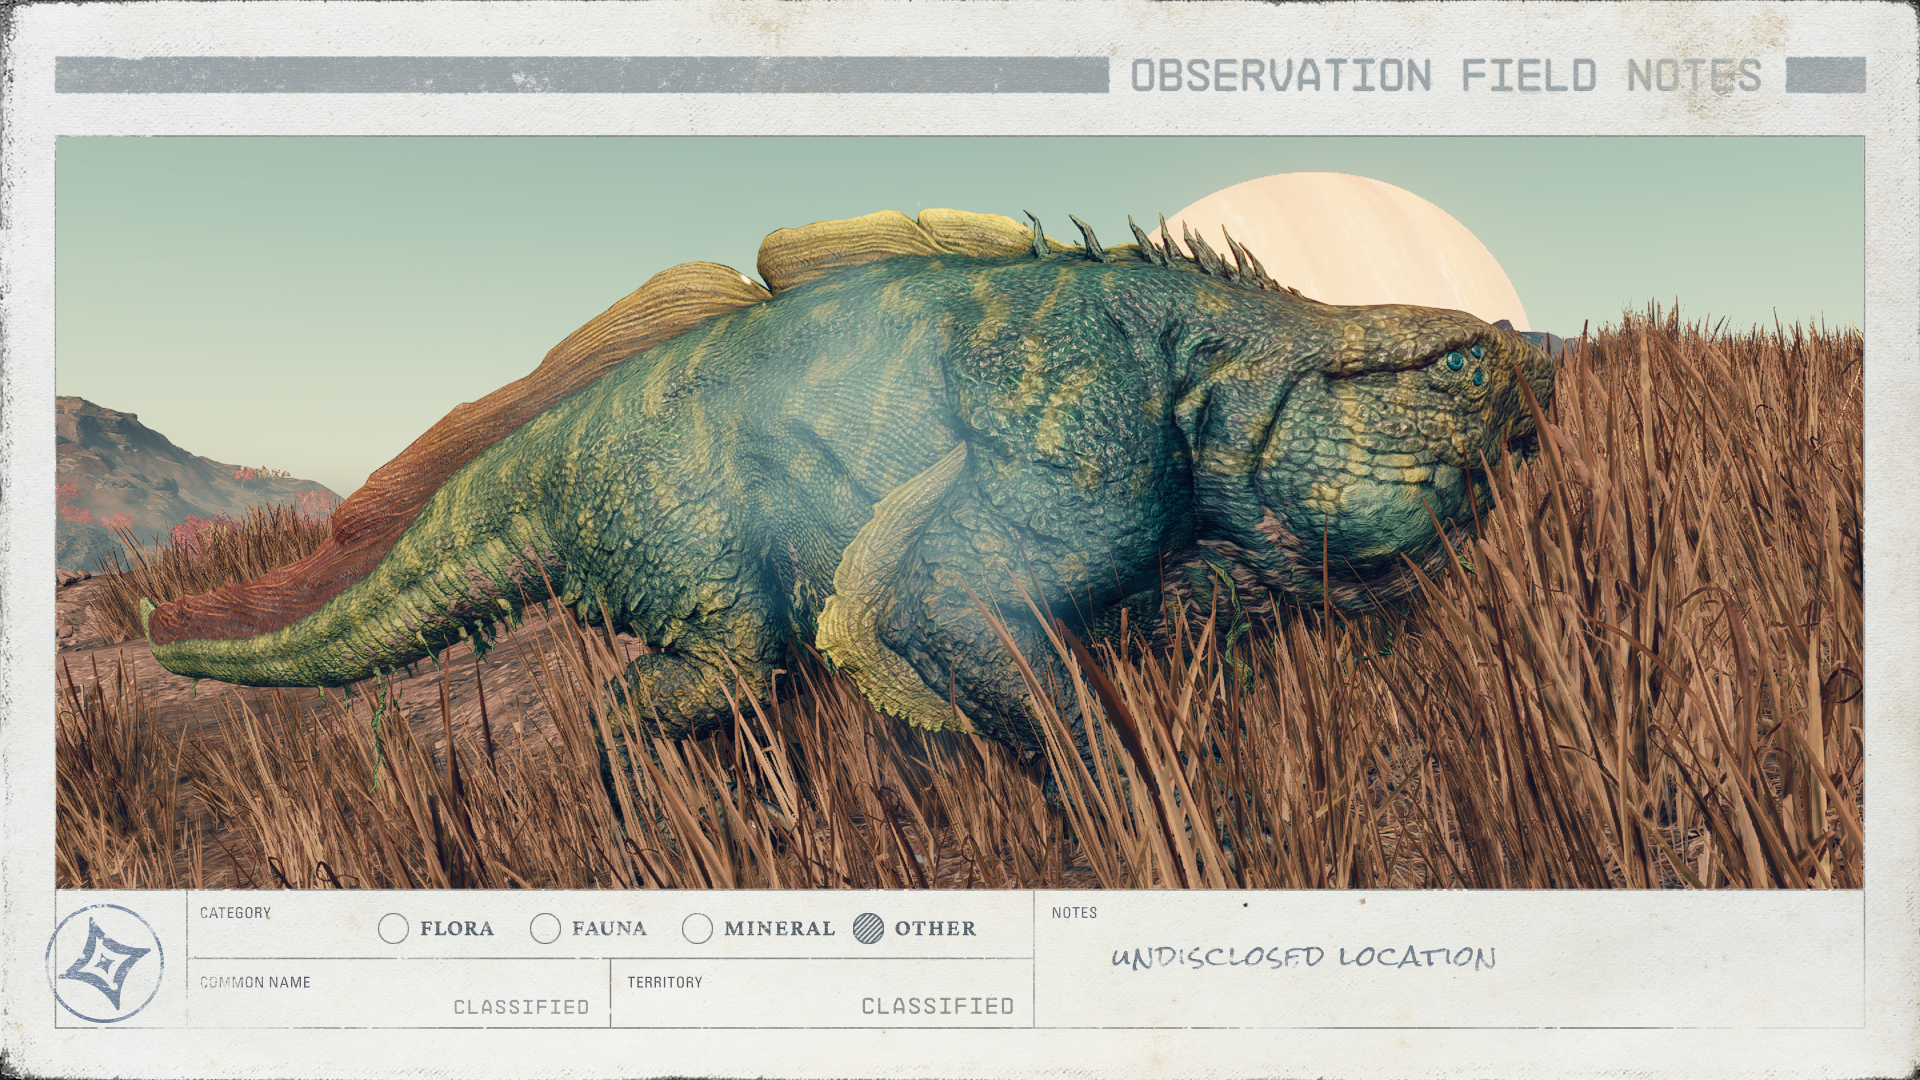The image size is (1920, 1080).
Task: Click the creature photograph
Action: pyautogui.click(x=960, y=512)
